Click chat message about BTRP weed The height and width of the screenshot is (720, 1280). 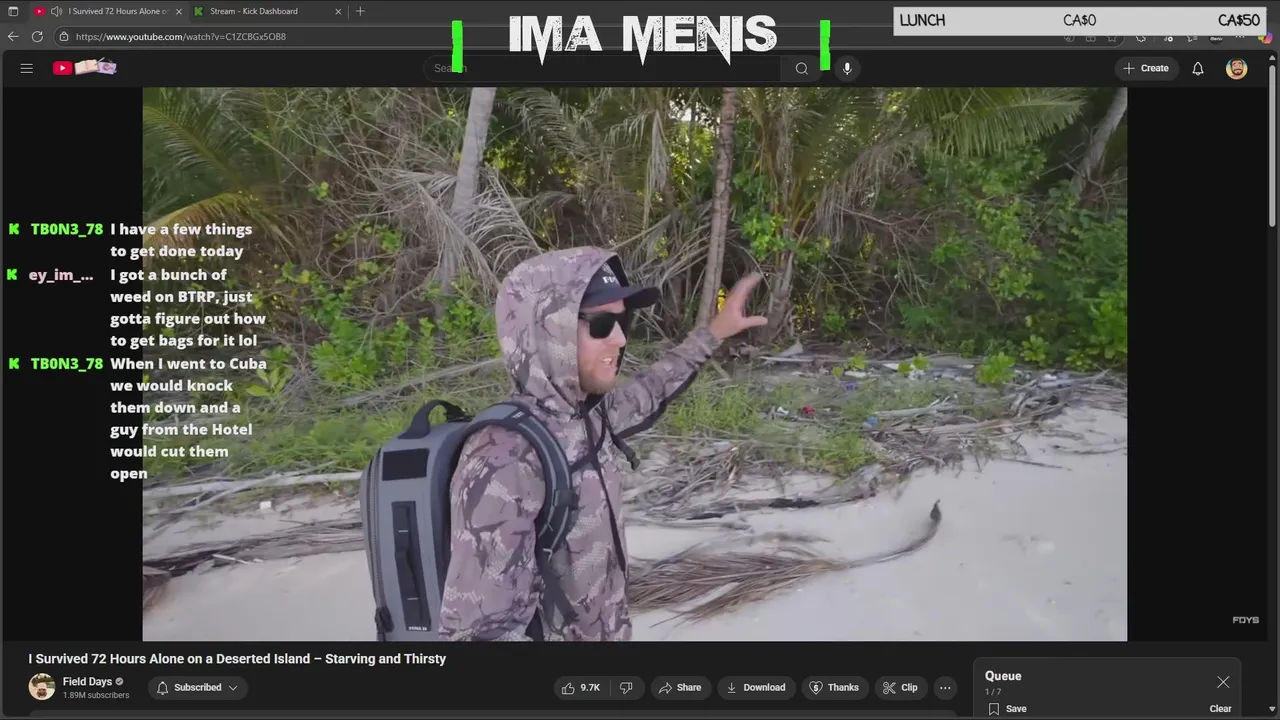pos(188,307)
